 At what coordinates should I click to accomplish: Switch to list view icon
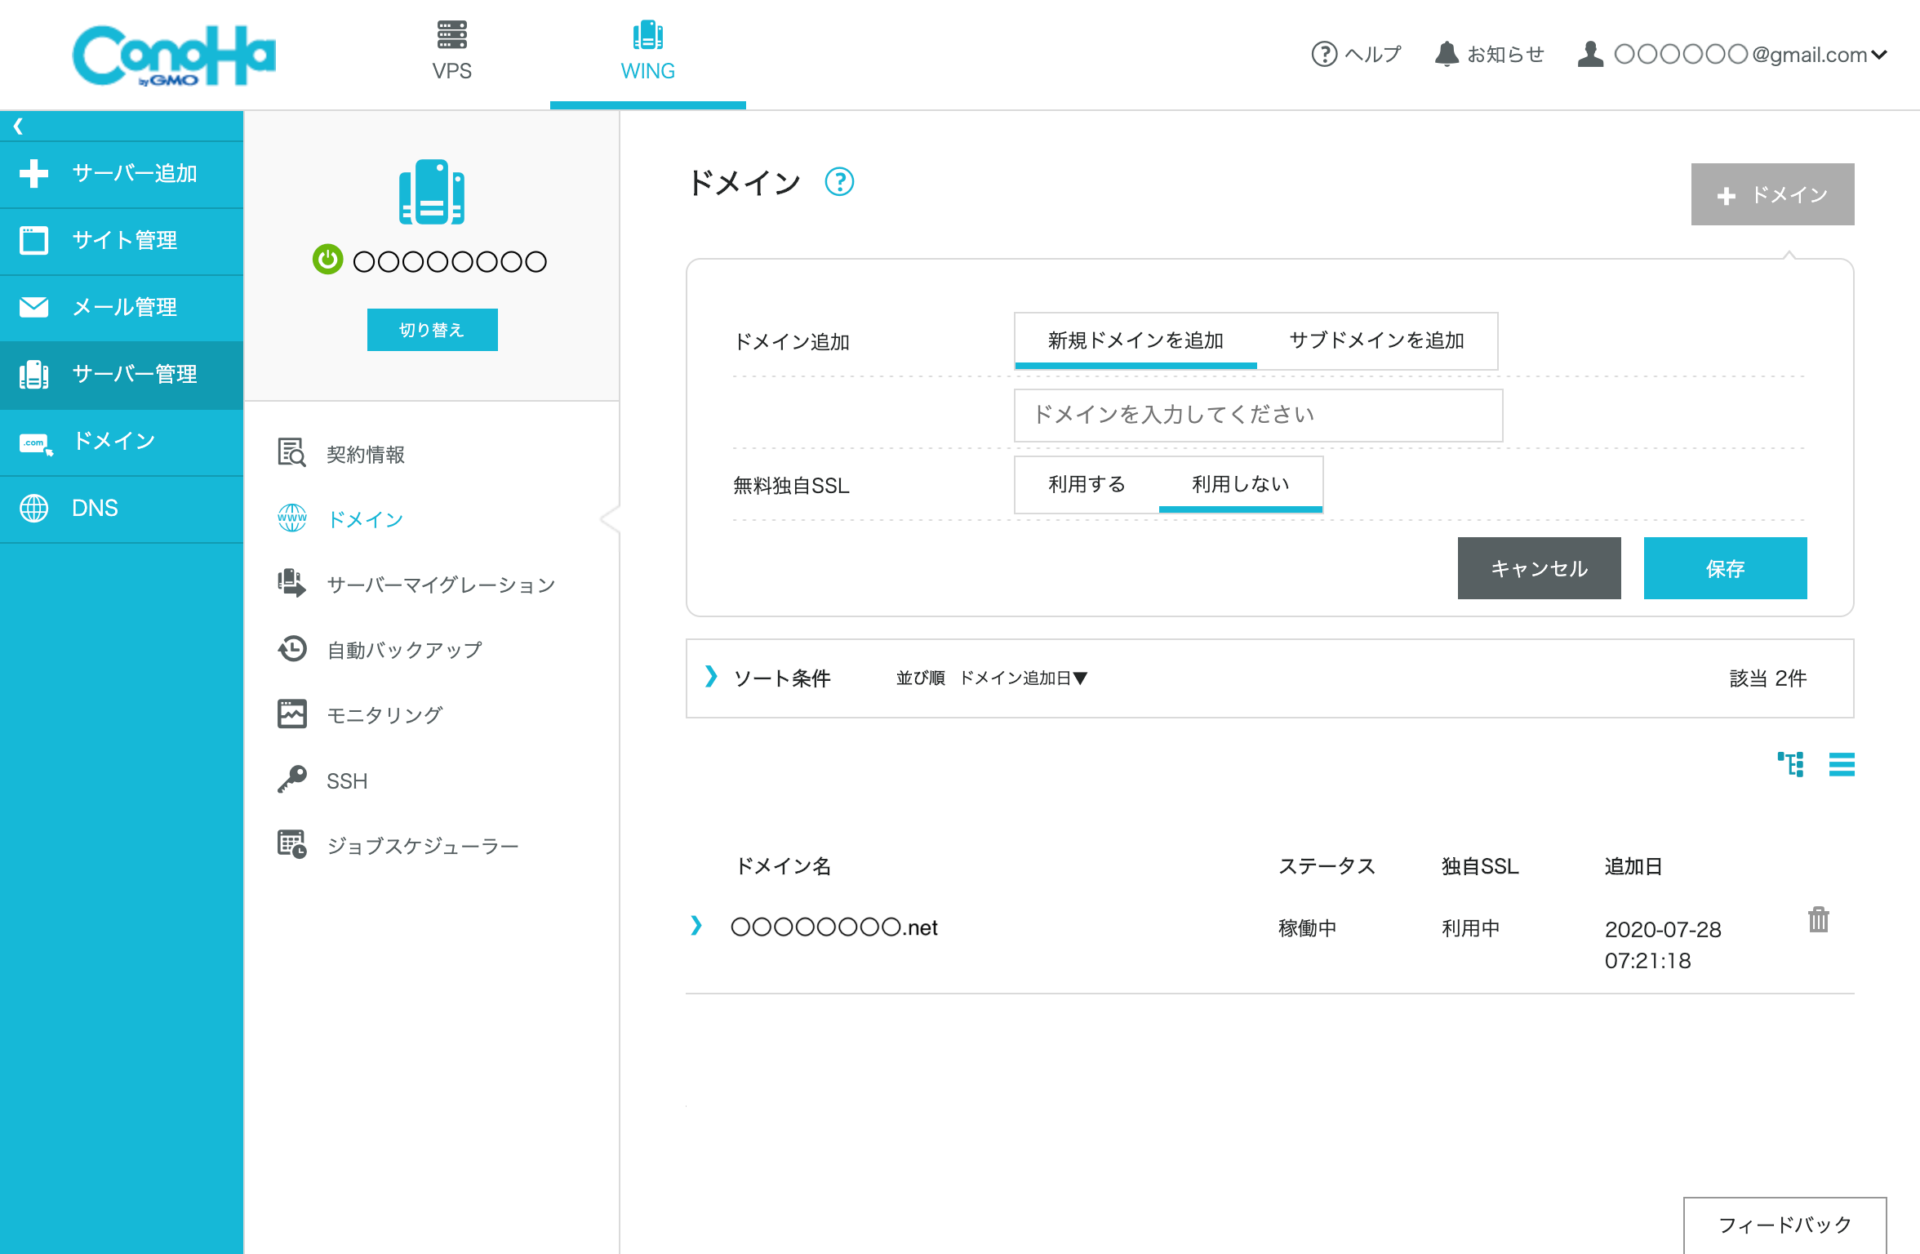[1841, 765]
